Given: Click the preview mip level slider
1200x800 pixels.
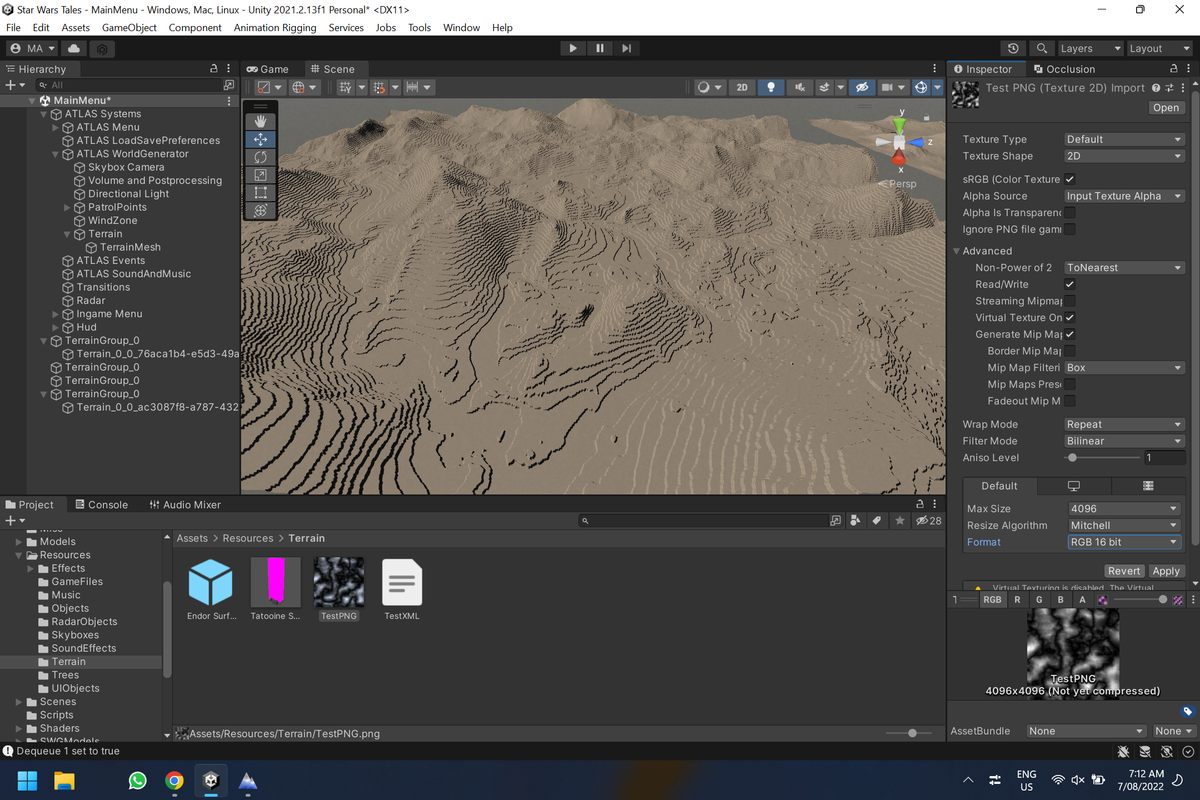Looking at the screenshot, I should click(x=1140, y=600).
